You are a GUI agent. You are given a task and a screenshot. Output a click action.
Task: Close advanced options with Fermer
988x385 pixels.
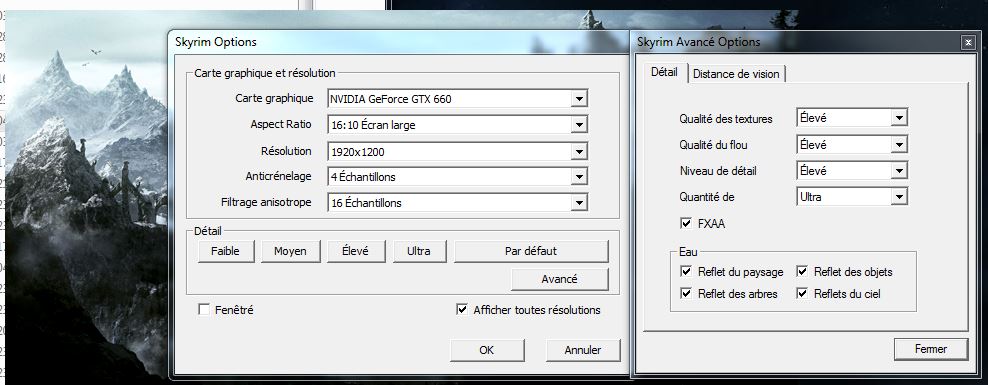click(931, 348)
